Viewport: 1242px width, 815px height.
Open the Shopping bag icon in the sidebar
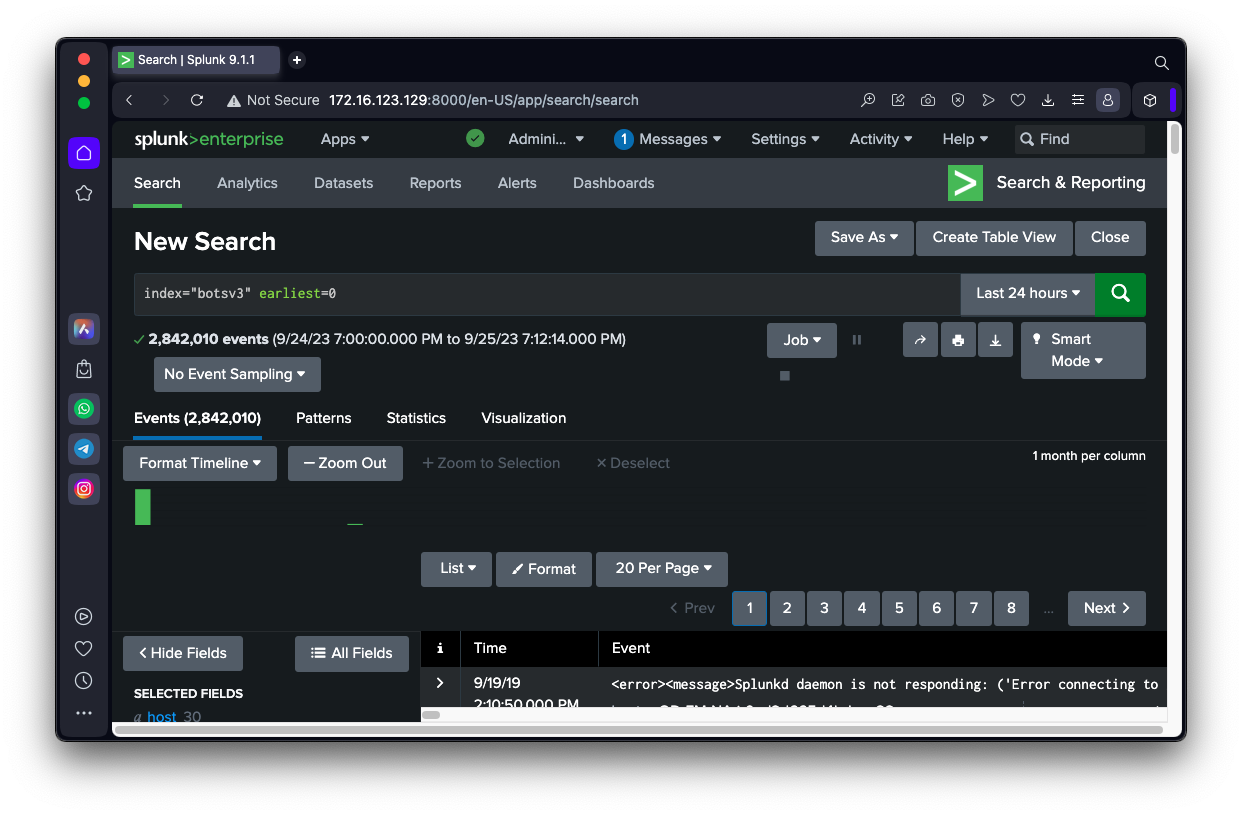pyautogui.click(x=84, y=369)
